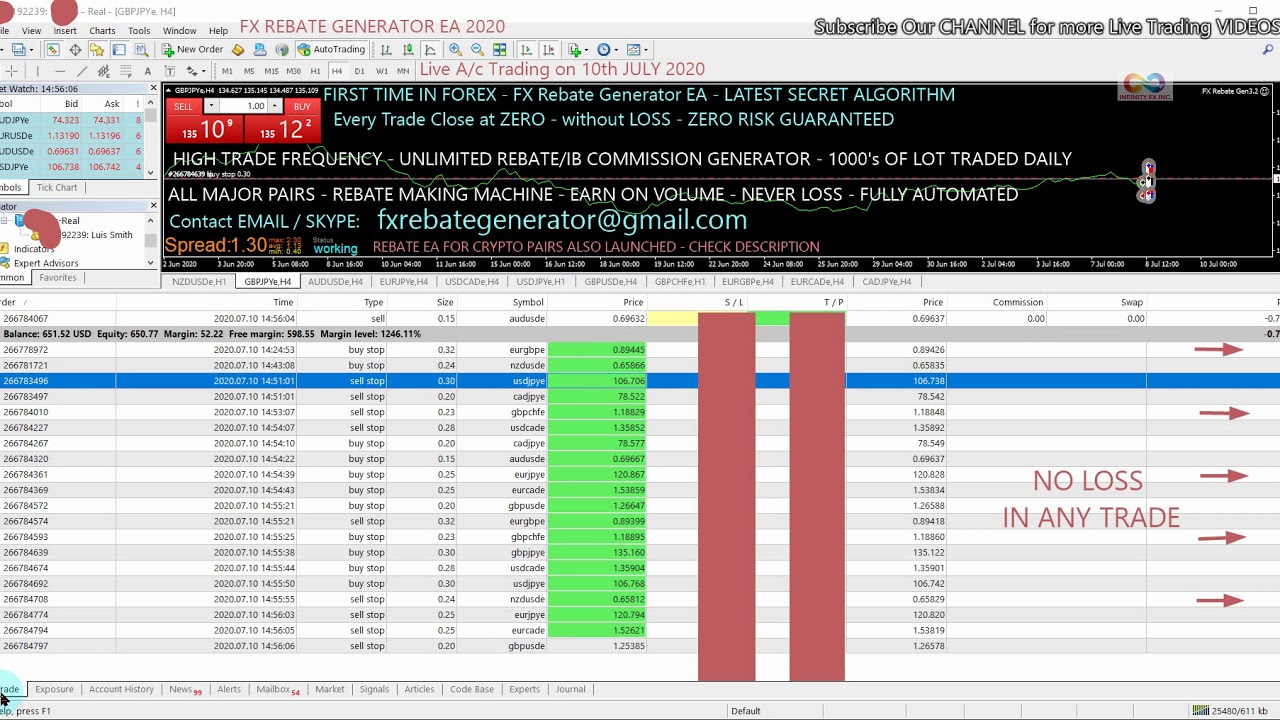Viewport: 1280px width, 720px height.
Task: Select Indicators in the Navigator tree
Action: coord(34,249)
